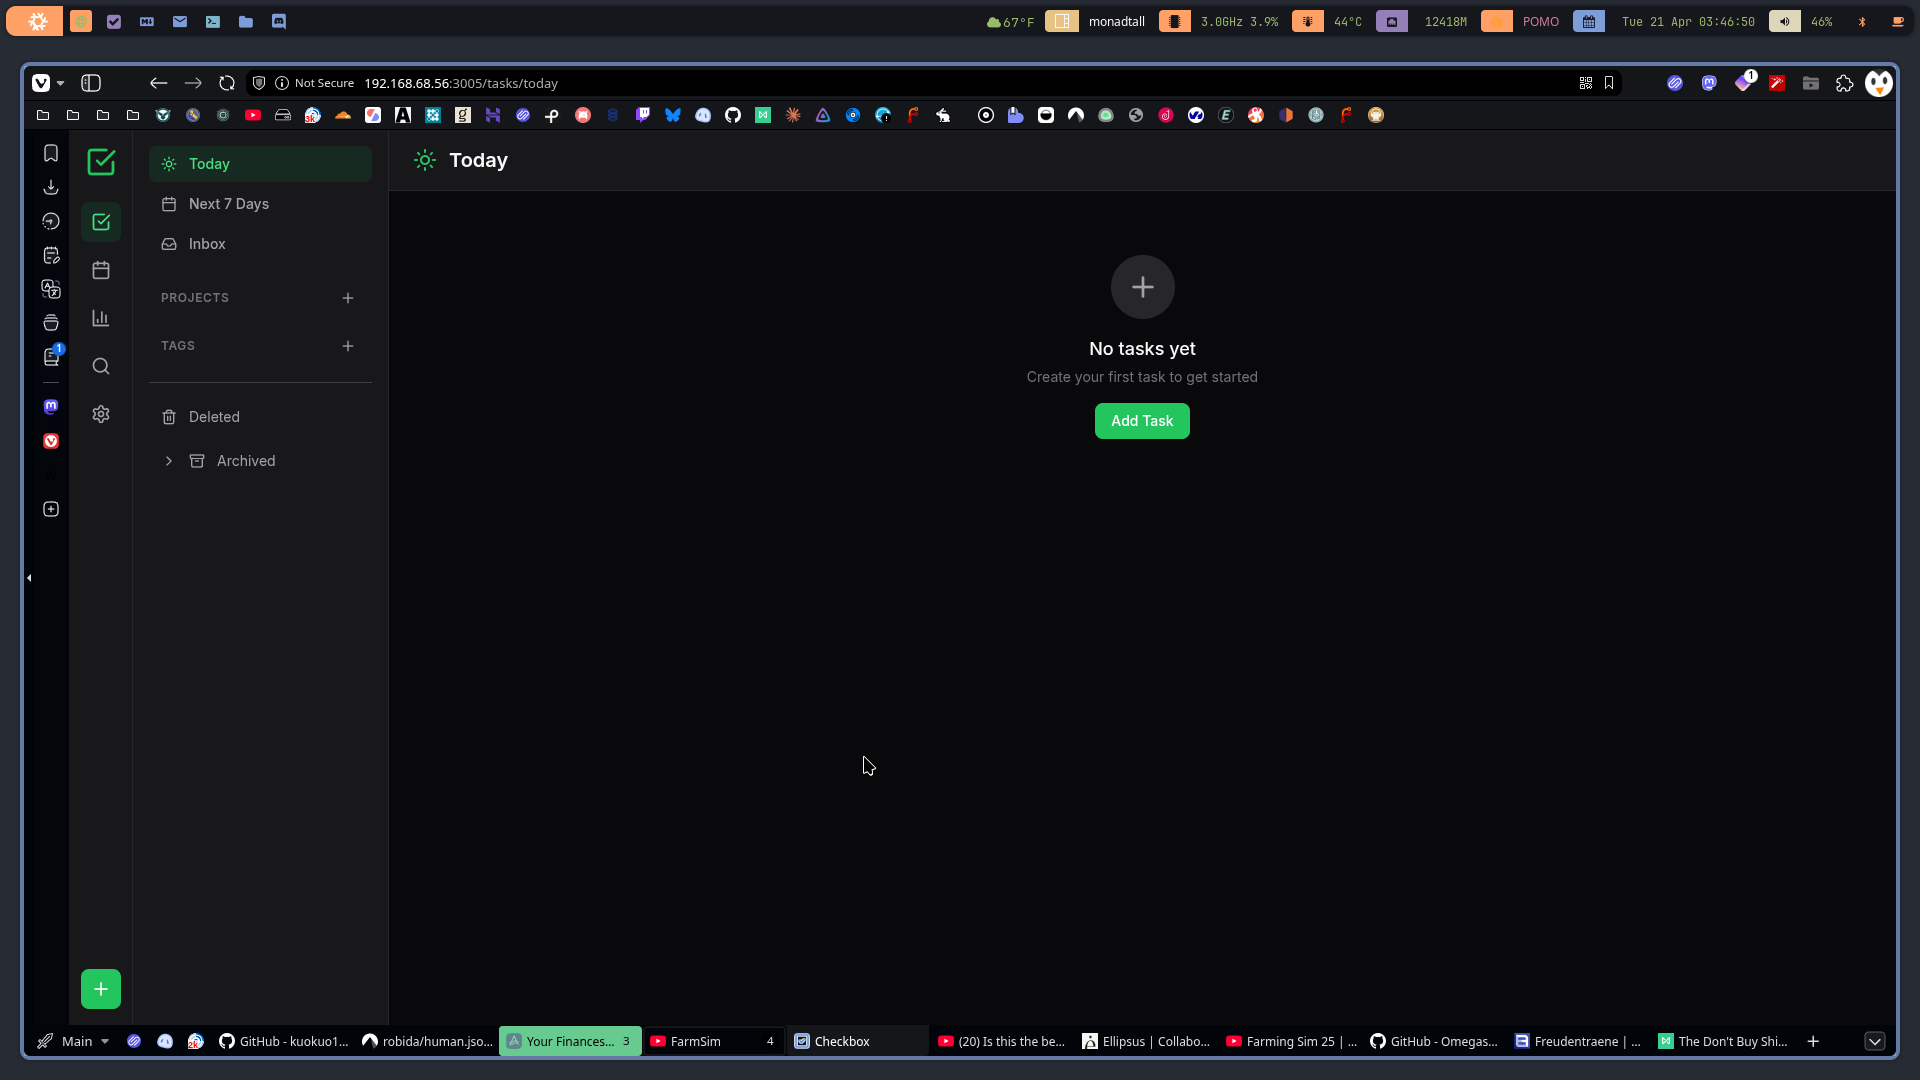This screenshot has width=1920, height=1080.
Task: Click the tasks checkmark icon in sidebar
Action: [x=101, y=222]
